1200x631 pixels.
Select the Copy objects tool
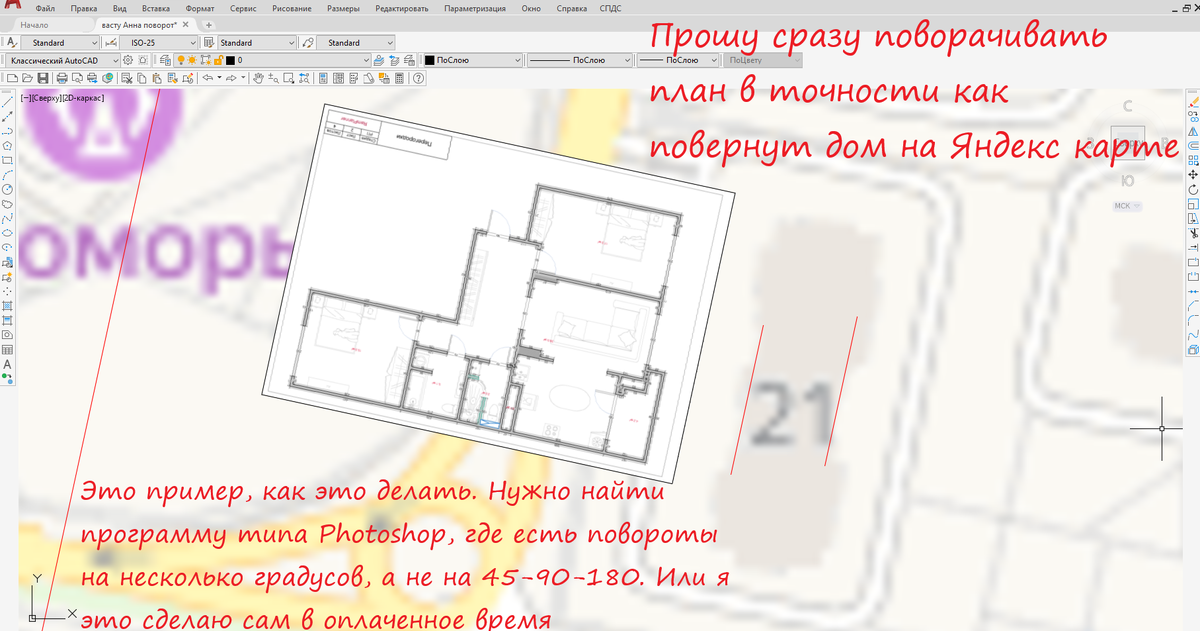click(1192, 118)
